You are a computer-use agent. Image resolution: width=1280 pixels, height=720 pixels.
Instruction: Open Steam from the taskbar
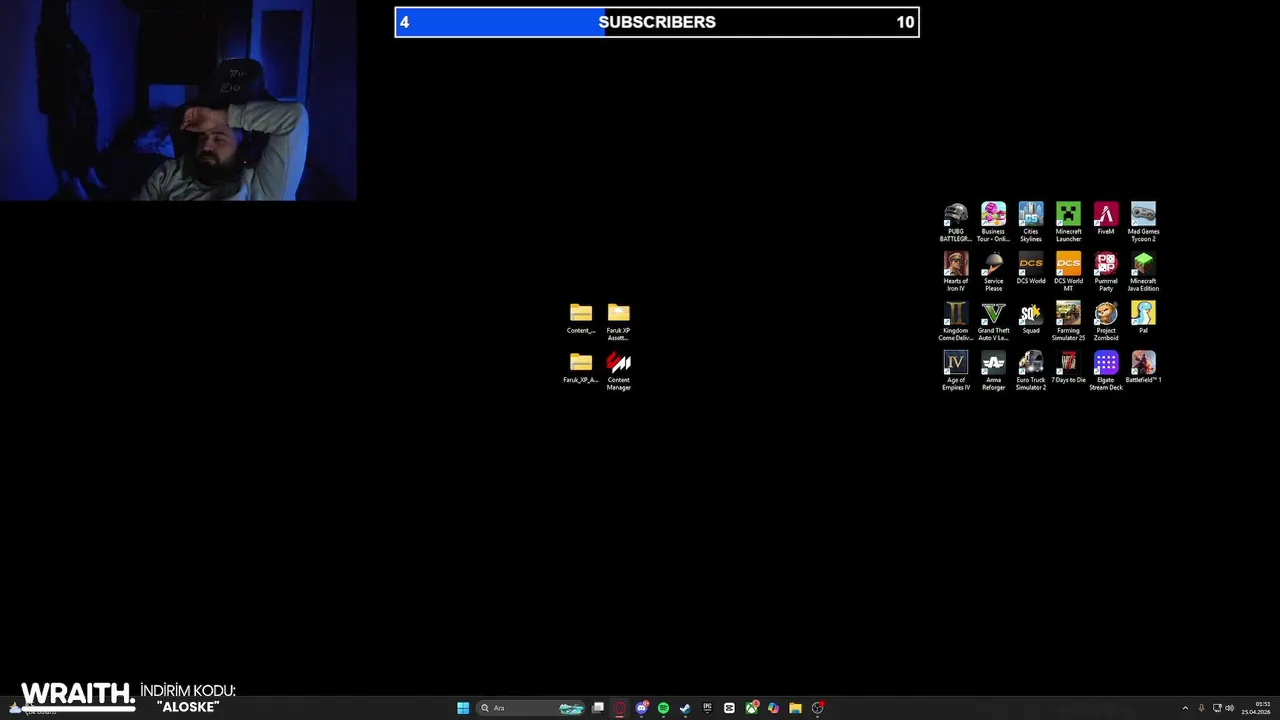click(685, 708)
